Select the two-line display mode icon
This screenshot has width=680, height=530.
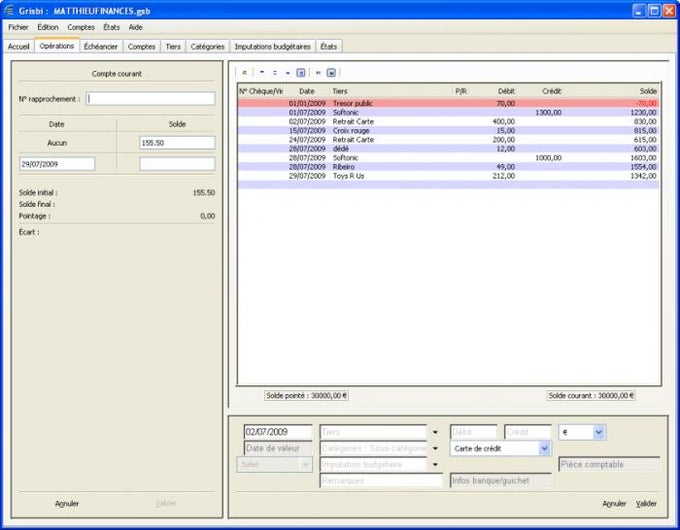click(274, 72)
